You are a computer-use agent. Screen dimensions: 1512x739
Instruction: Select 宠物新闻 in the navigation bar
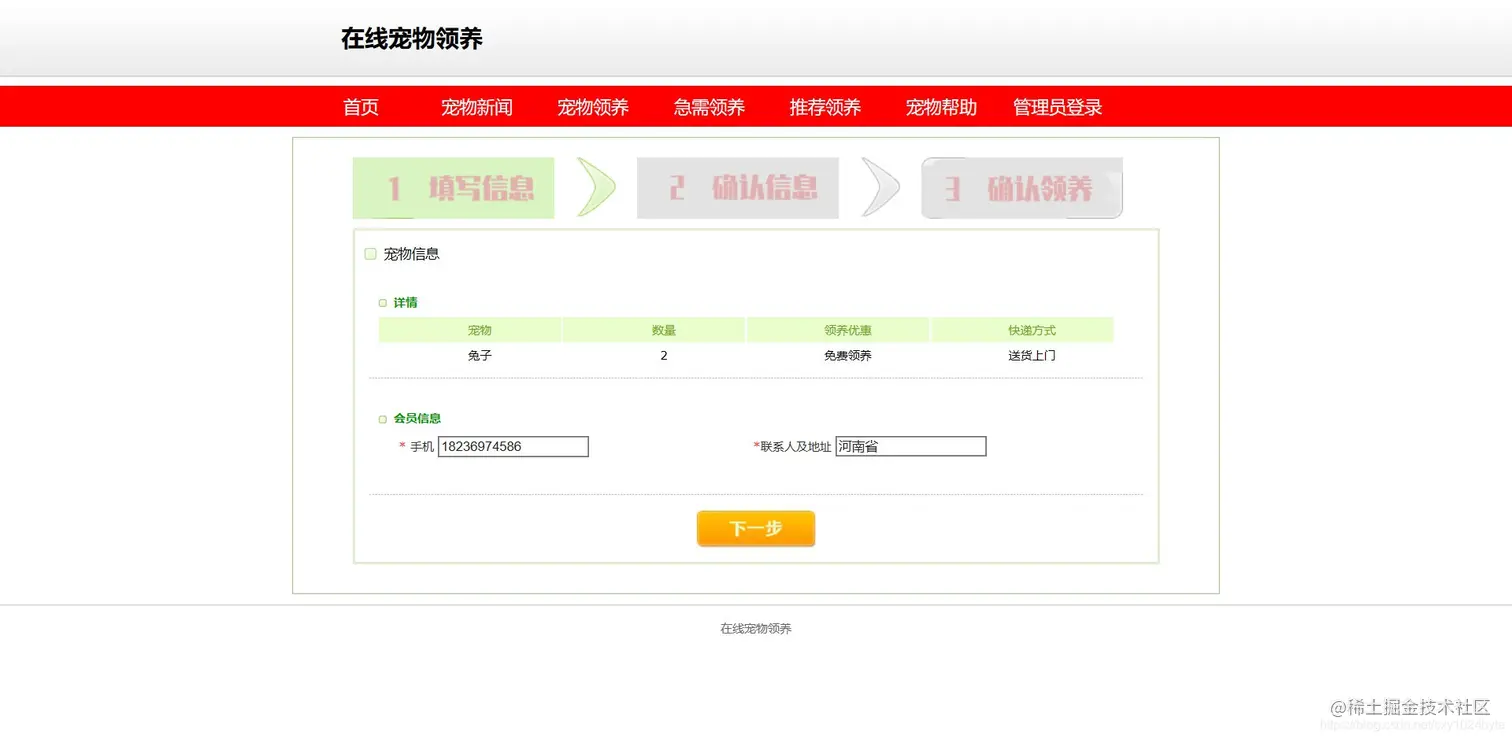477,107
